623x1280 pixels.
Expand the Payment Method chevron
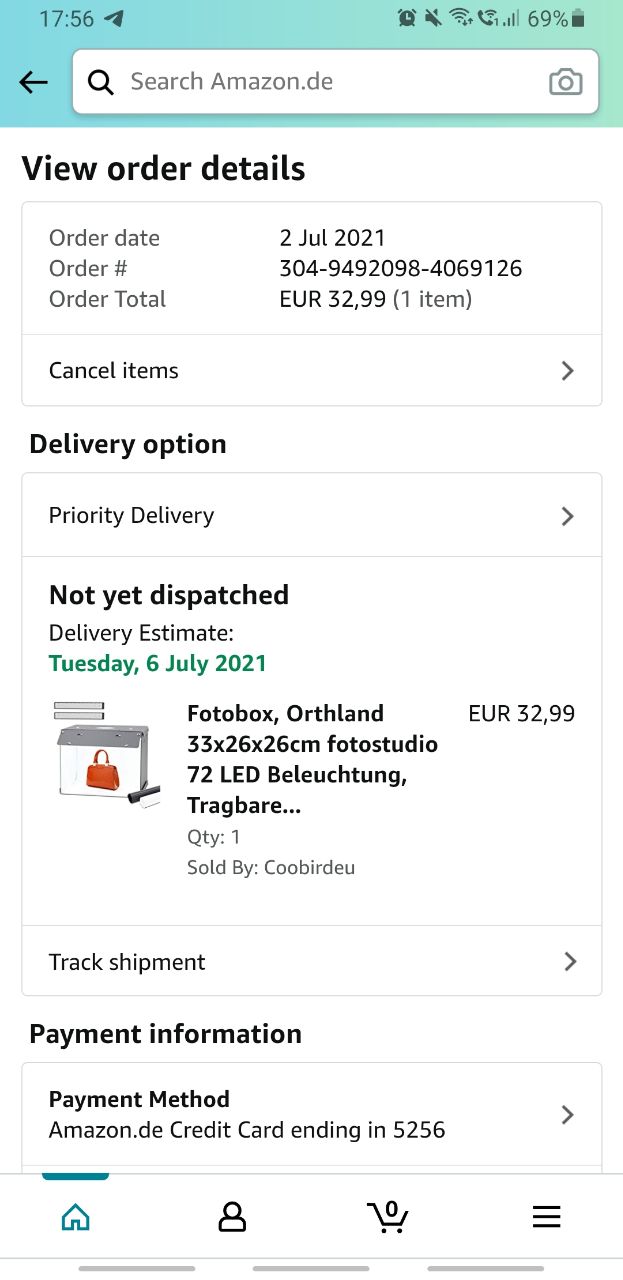coord(567,1115)
